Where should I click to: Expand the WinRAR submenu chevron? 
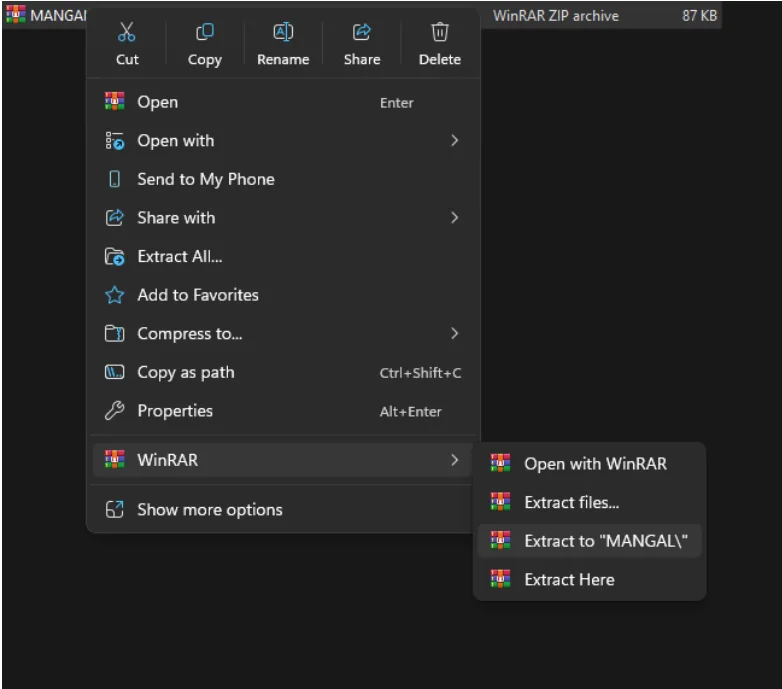[454, 460]
